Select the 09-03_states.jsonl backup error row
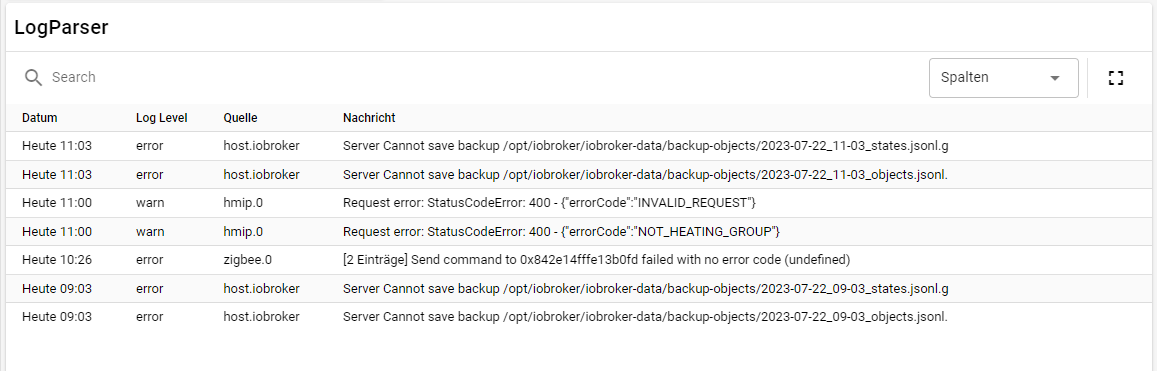The width and height of the screenshot is (1157, 371). 578,288
